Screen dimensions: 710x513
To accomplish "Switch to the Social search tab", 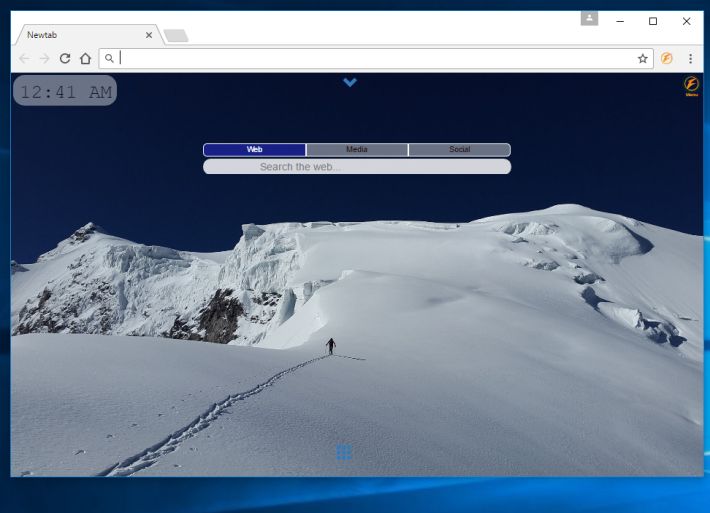I will (460, 149).
